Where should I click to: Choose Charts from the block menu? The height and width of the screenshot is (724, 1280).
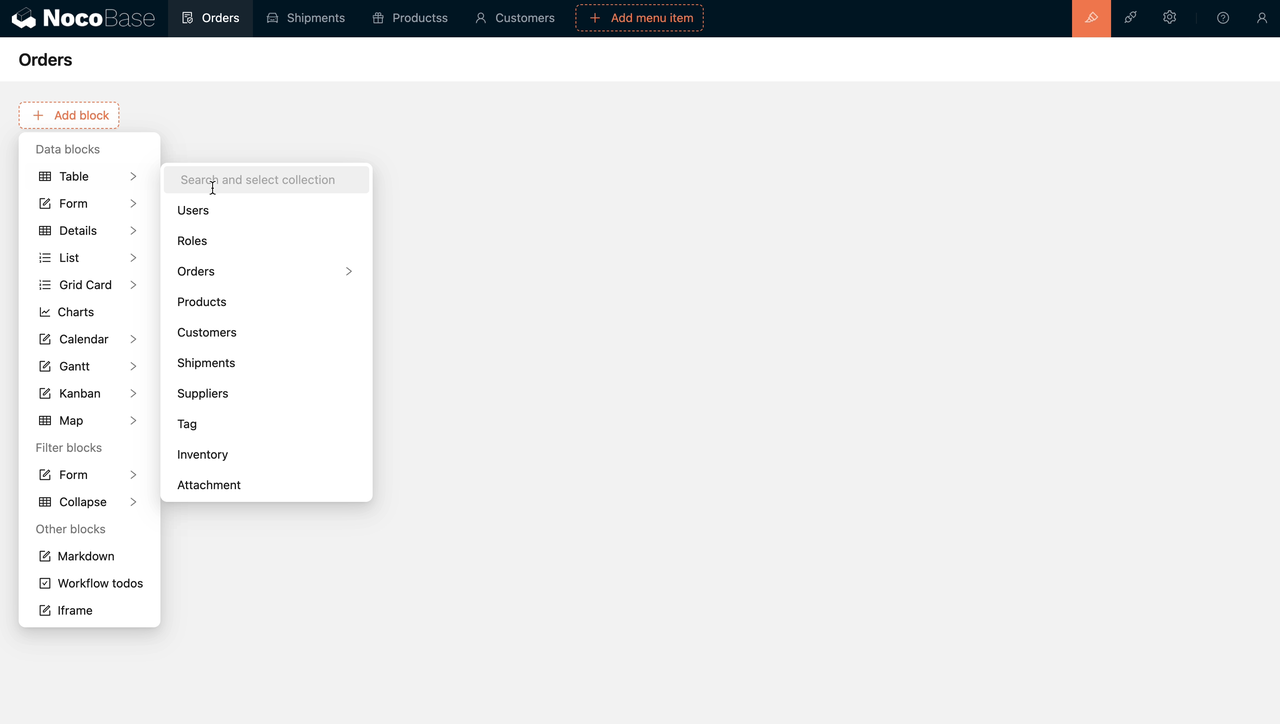click(89, 312)
